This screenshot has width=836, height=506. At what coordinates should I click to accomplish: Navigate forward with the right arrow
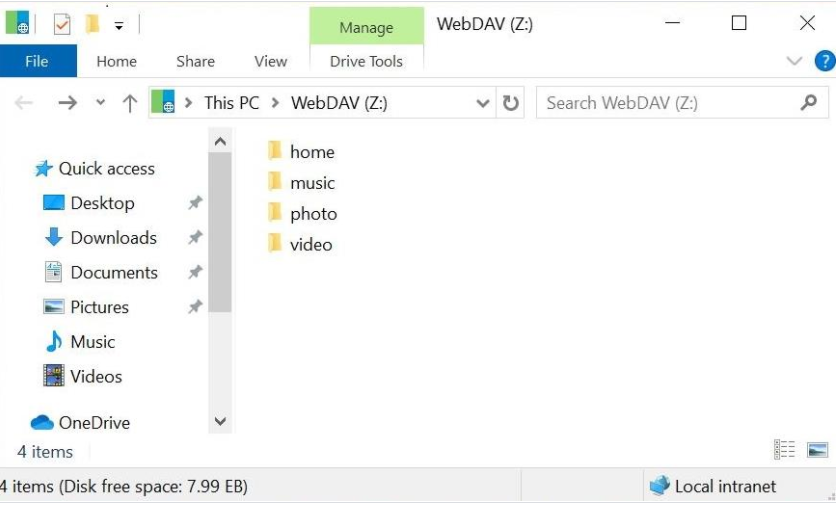coord(67,102)
